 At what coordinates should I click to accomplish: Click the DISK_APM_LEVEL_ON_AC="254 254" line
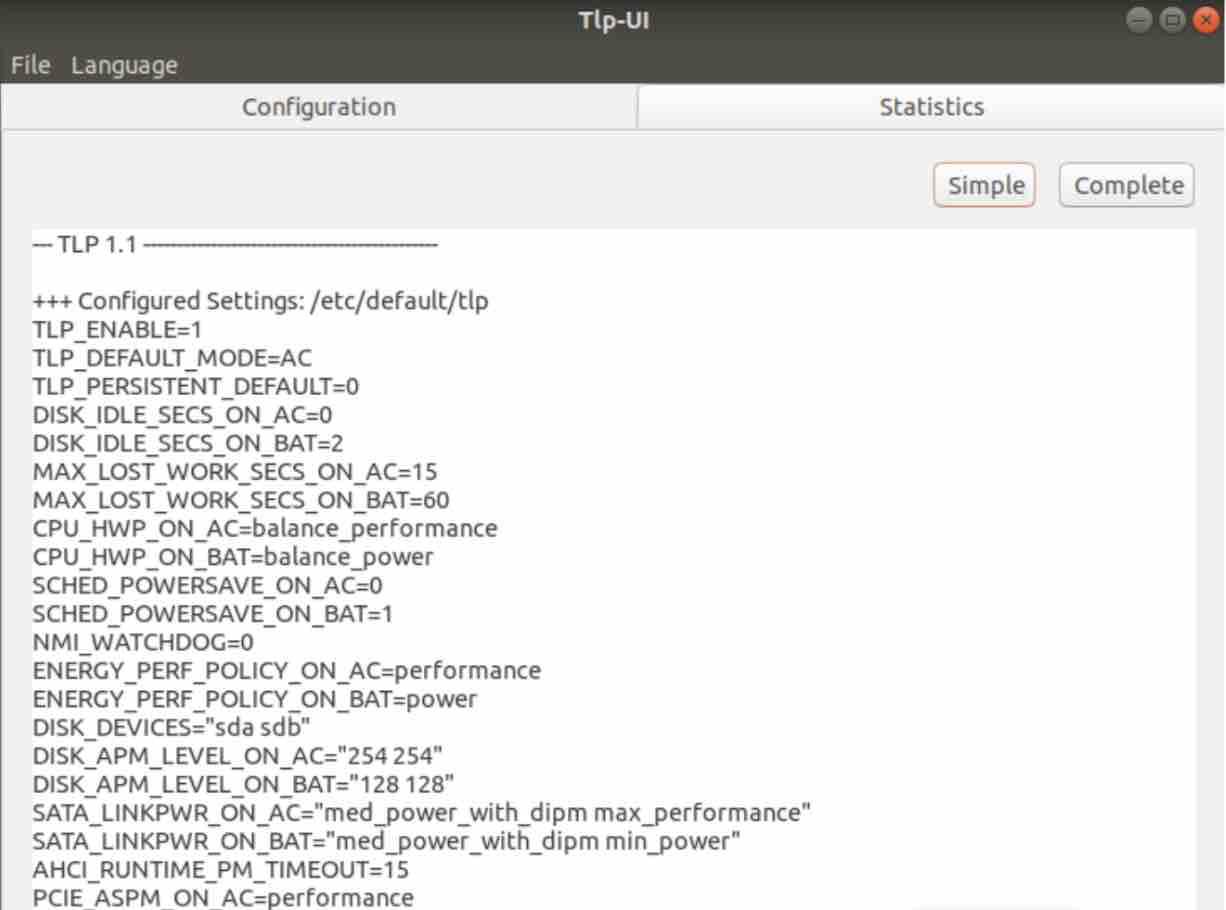(238, 756)
